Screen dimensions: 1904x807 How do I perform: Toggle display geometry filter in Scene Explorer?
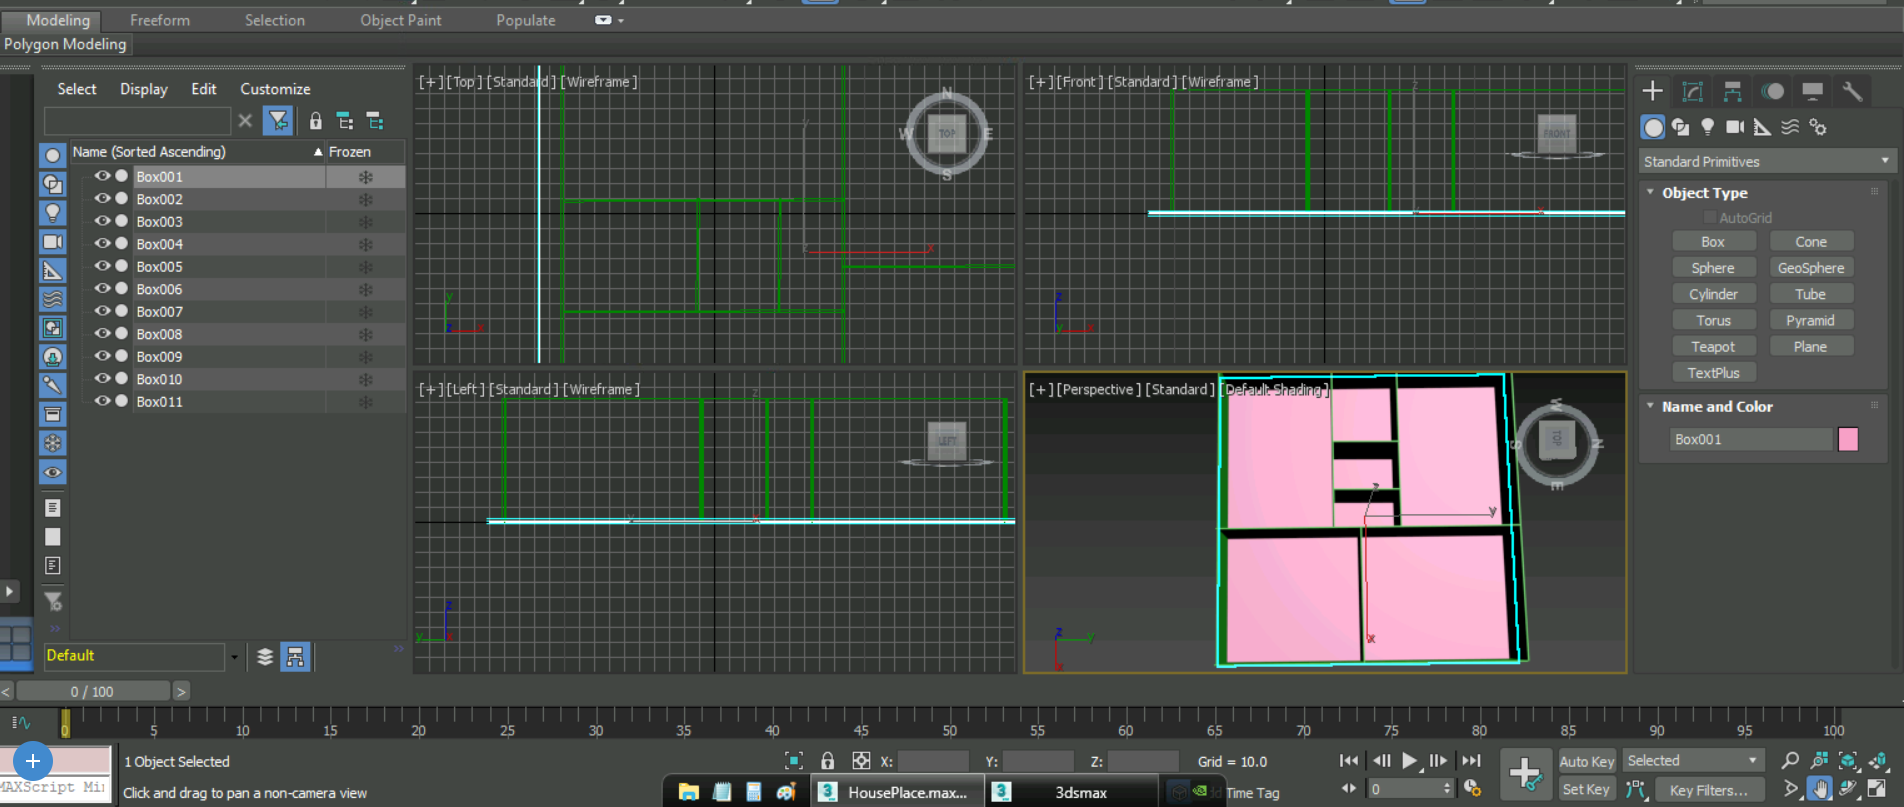[x=53, y=155]
